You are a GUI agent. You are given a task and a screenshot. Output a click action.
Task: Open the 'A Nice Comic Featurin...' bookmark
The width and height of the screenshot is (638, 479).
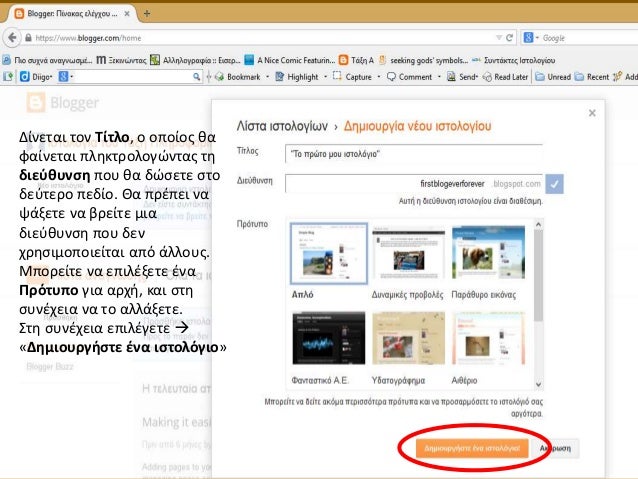coord(290,60)
